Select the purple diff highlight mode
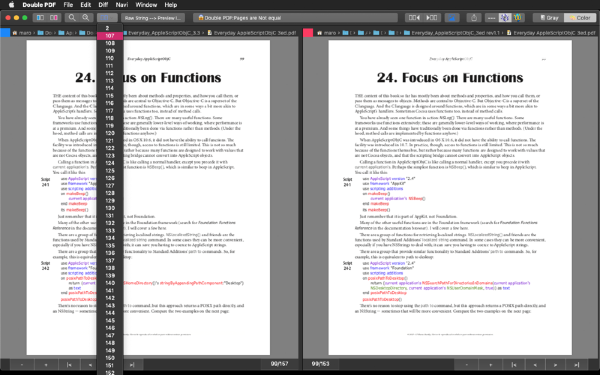 [505, 18]
